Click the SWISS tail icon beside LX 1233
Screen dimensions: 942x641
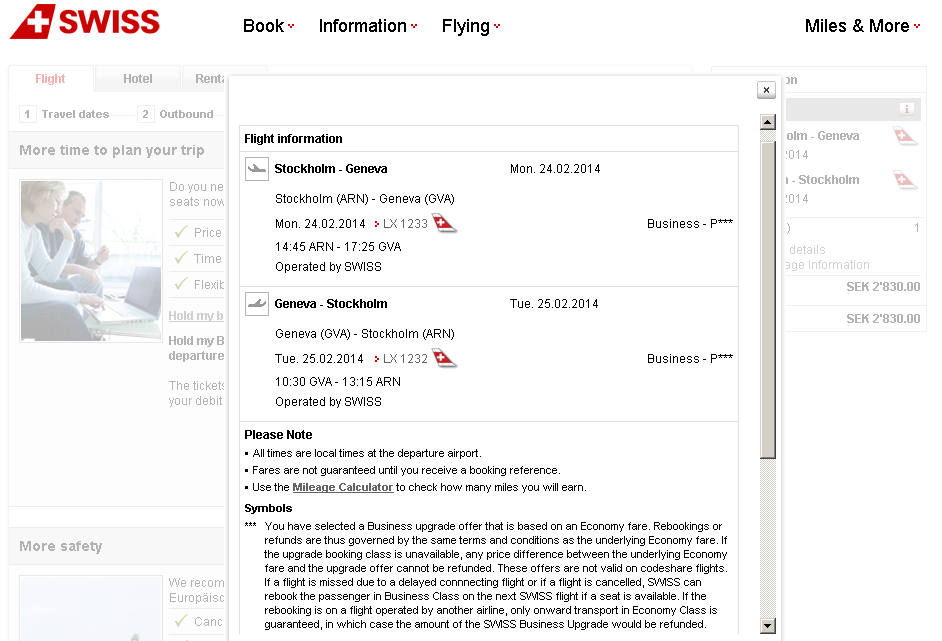tap(444, 223)
